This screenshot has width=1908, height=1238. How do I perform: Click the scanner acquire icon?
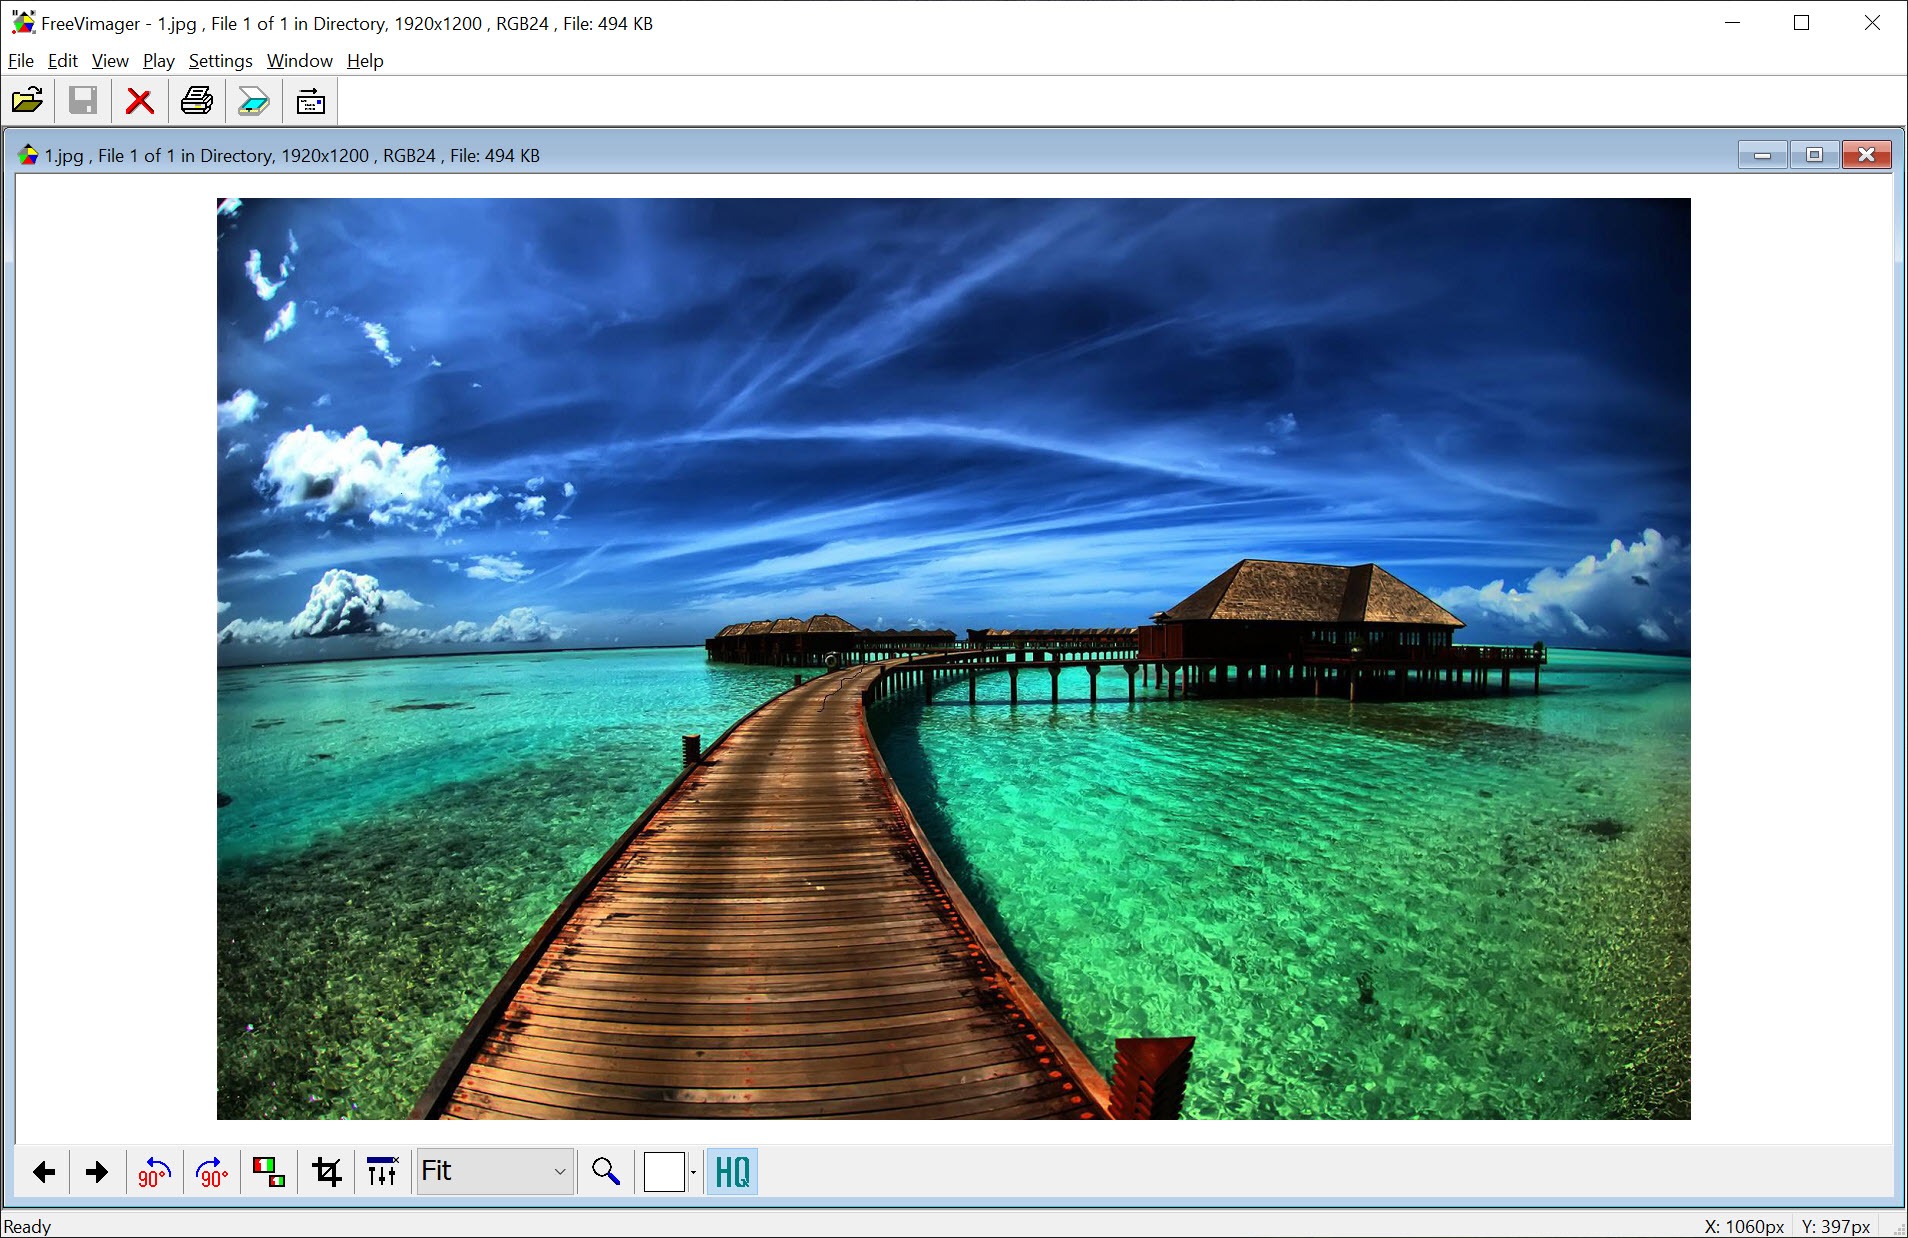(x=253, y=101)
